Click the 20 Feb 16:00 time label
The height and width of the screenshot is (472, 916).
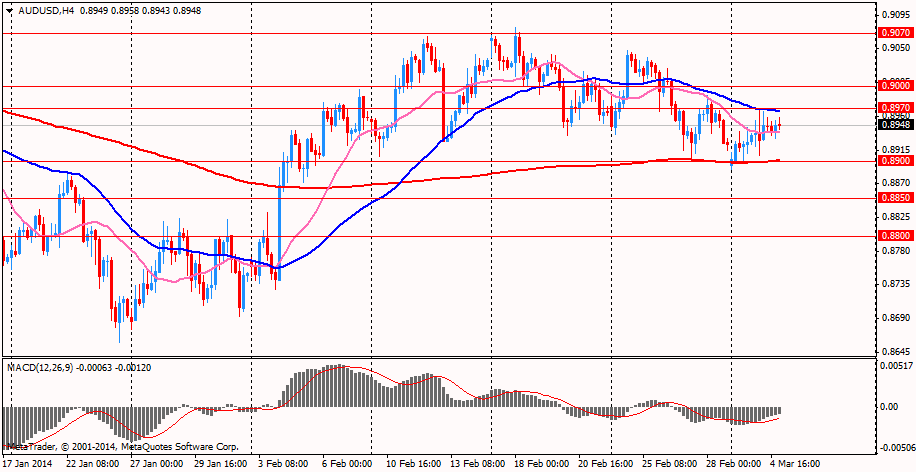click(x=608, y=463)
